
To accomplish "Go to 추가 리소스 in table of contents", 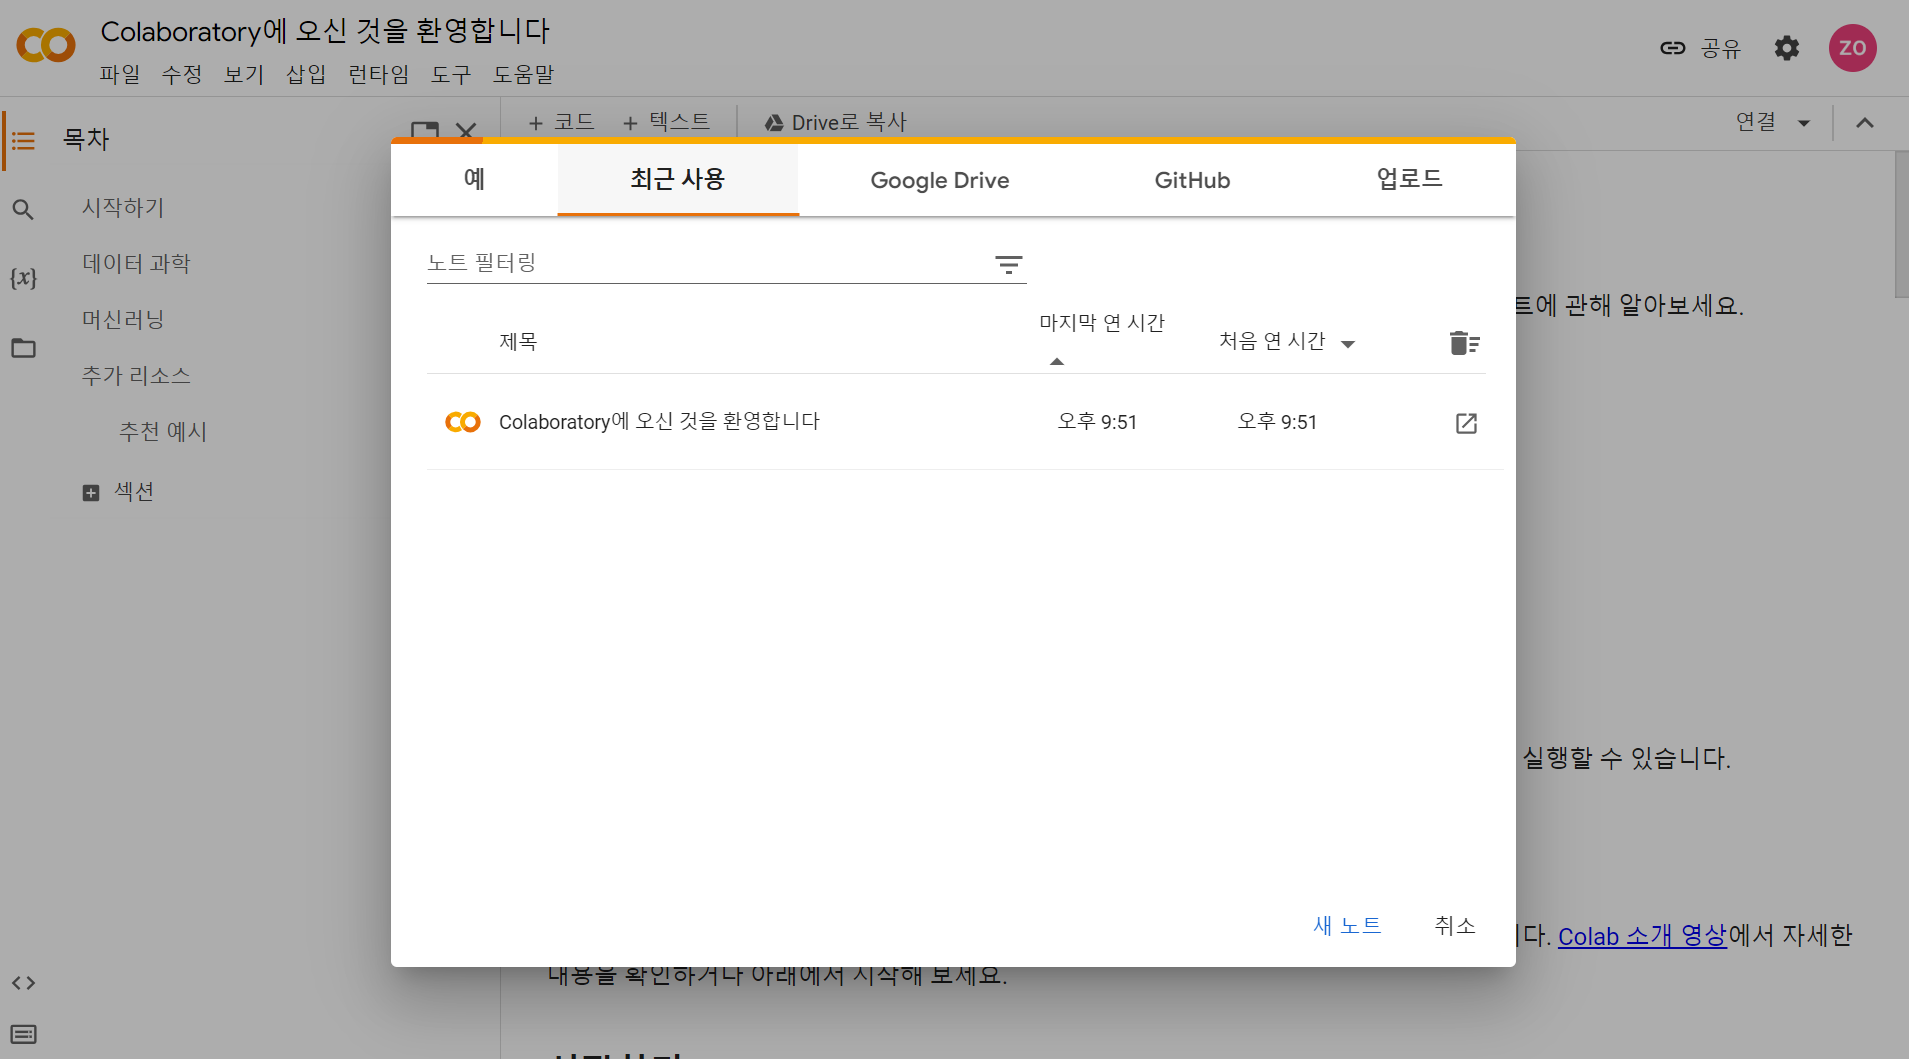I will point(136,376).
